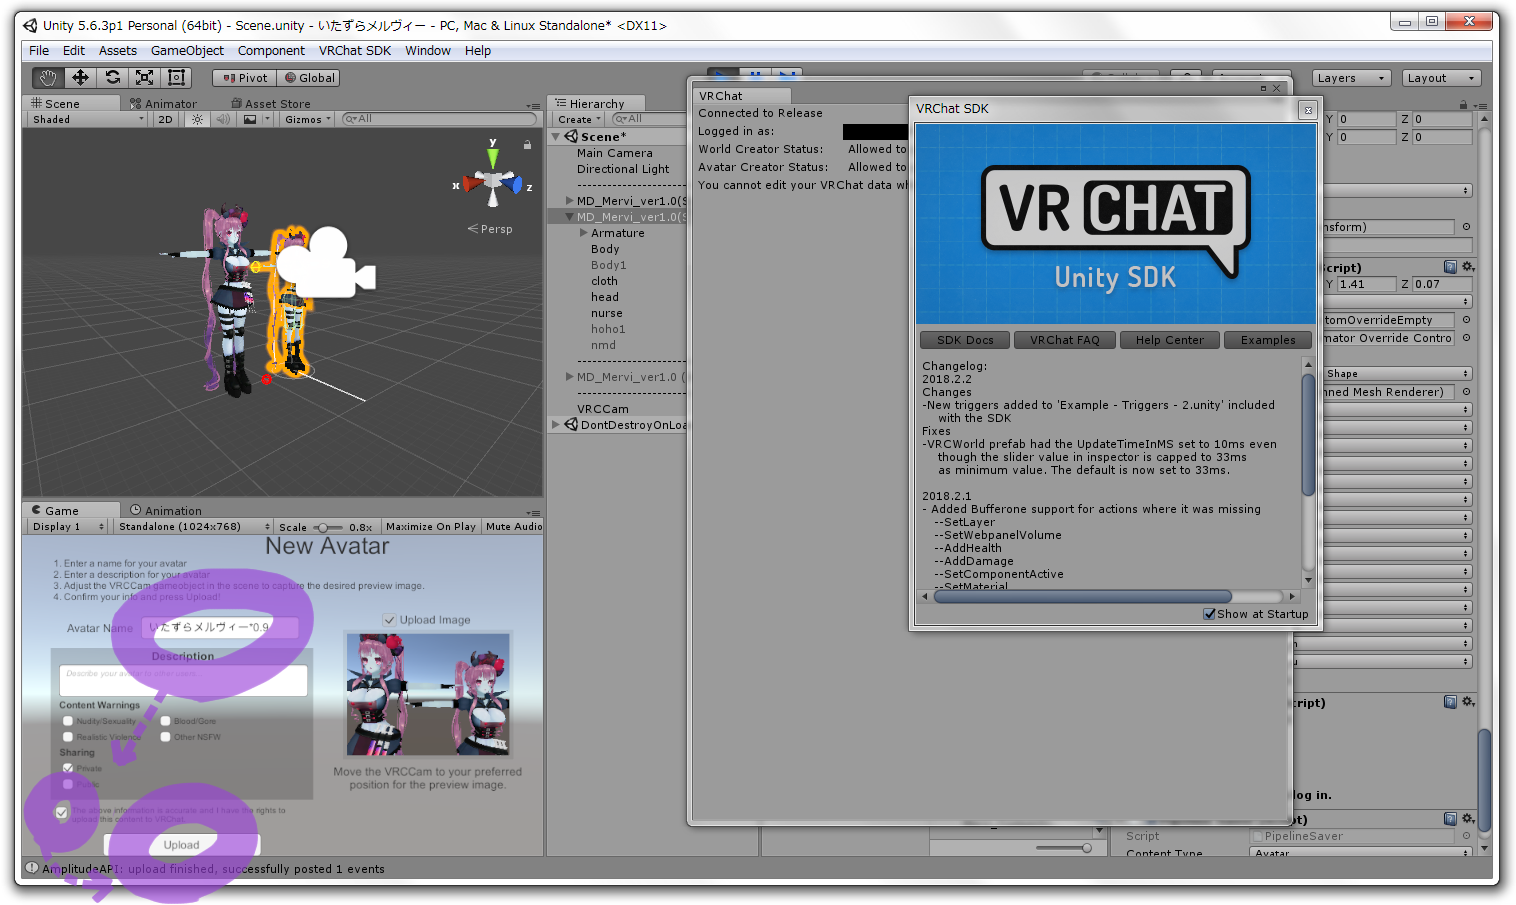Click the Avatar Name input field
The height and width of the screenshot is (905, 1516).
click(x=220, y=627)
